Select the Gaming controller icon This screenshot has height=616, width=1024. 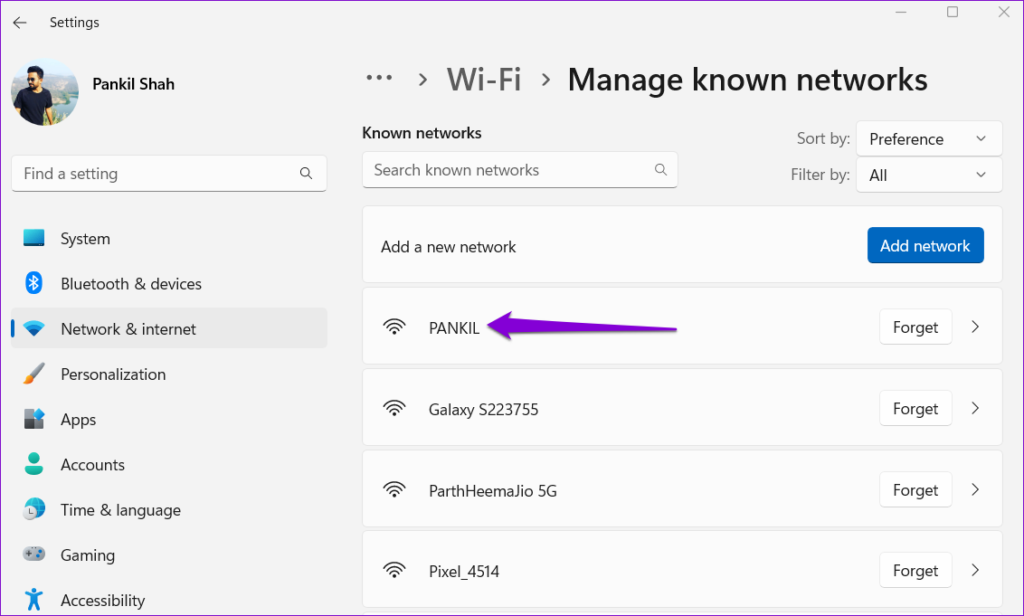[x=34, y=554]
